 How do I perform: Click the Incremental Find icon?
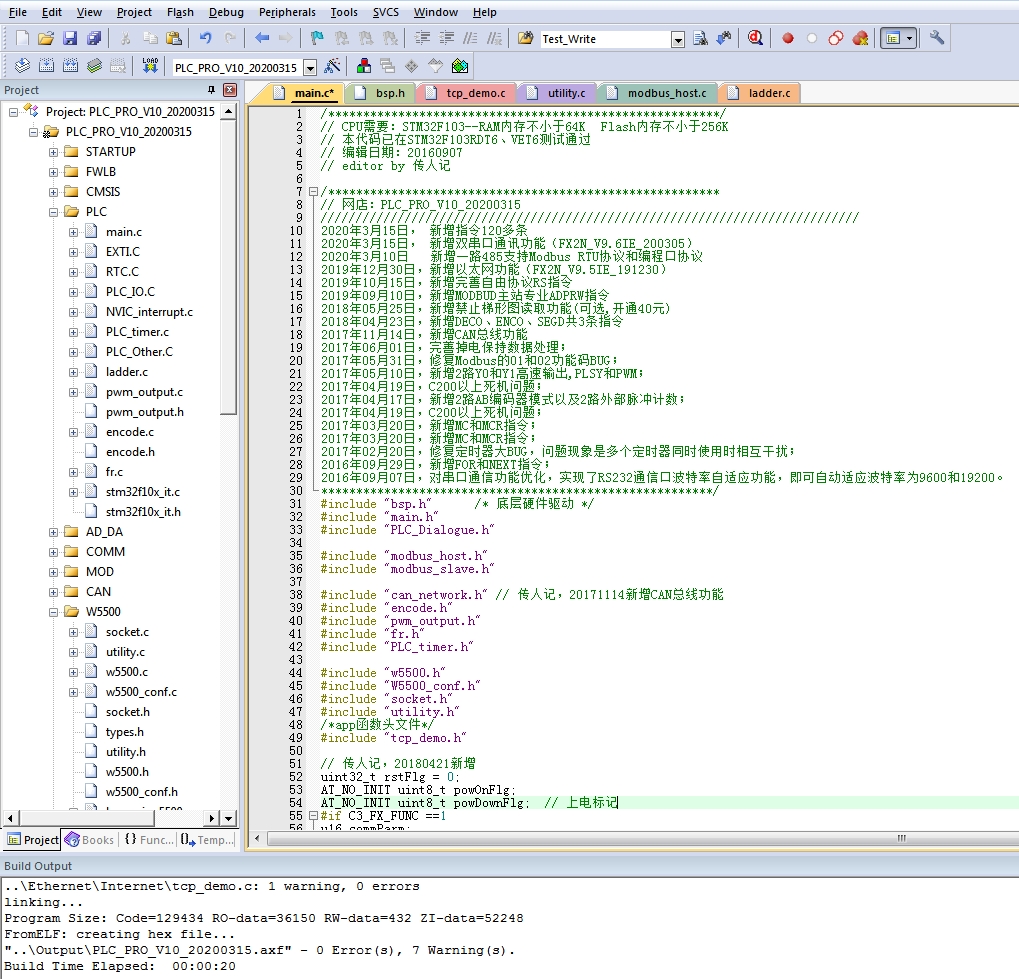[x=724, y=38]
